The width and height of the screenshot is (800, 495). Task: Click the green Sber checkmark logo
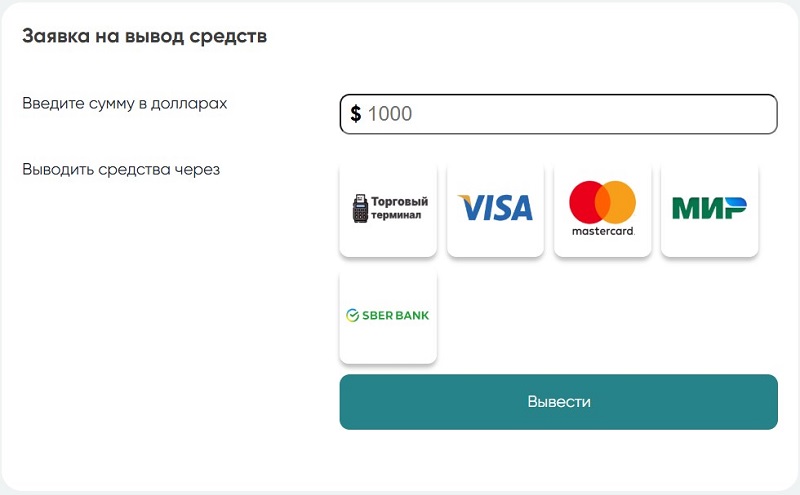[x=353, y=316]
